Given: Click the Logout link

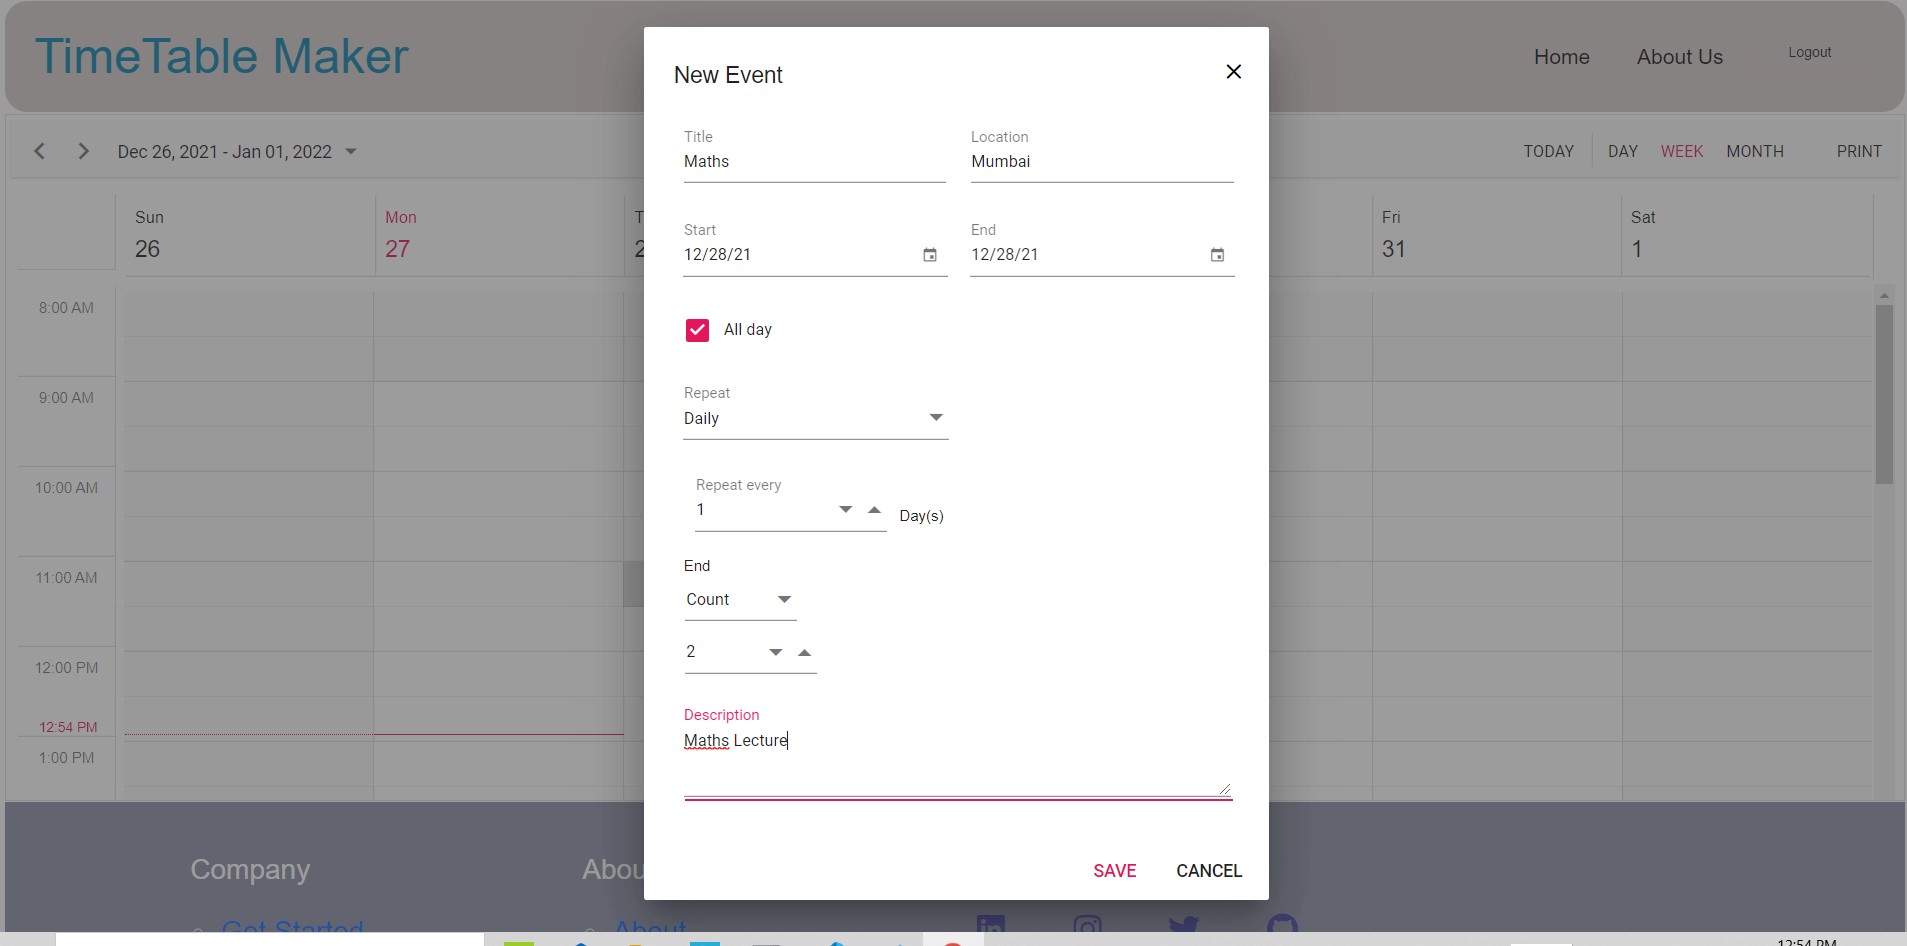Looking at the screenshot, I should point(1809,52).
